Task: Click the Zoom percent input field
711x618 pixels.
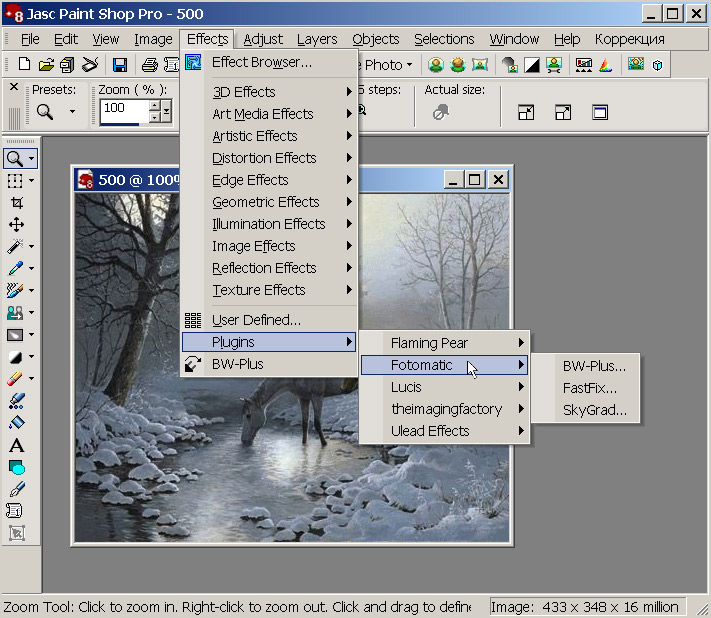Action: tap(123, 108)
